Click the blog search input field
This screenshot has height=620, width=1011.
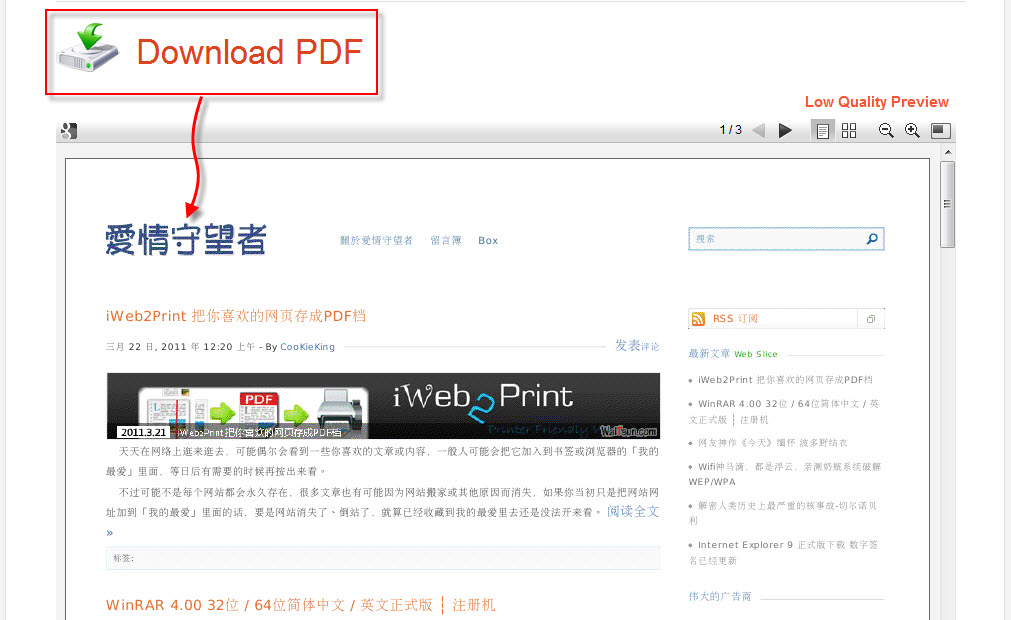pos(775,239)
